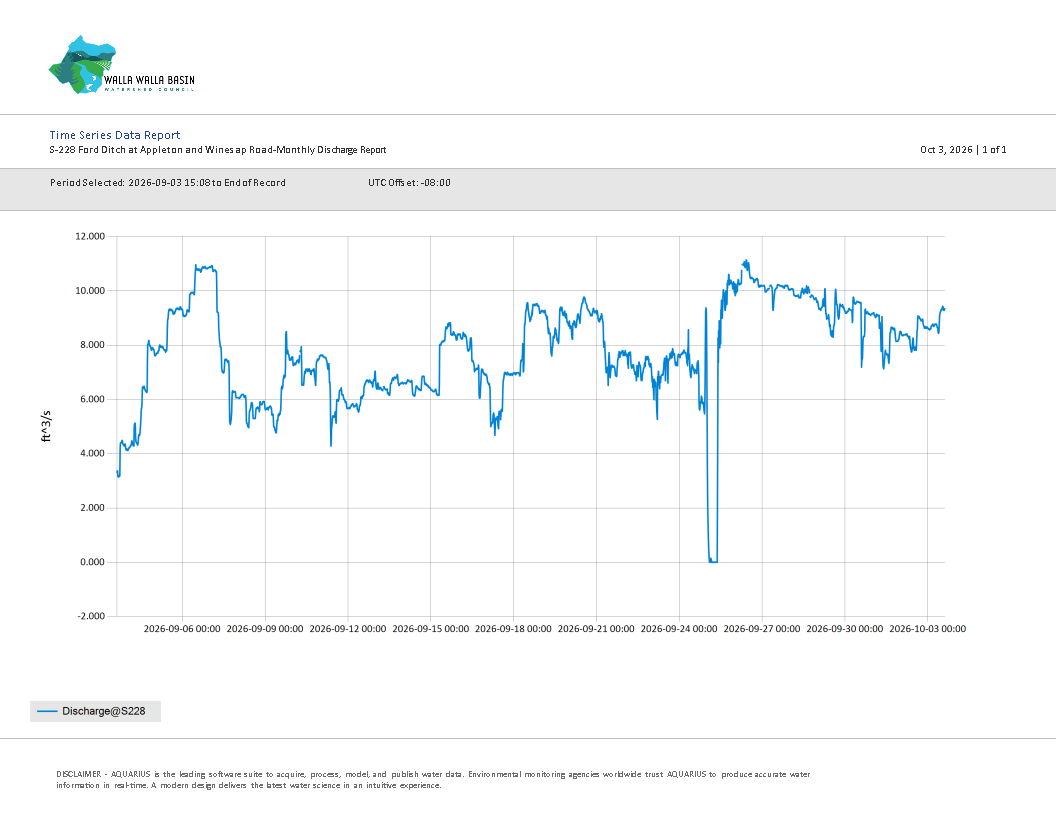
Task: Click the 4.000 y-axis value
Action: pos(93,453)
